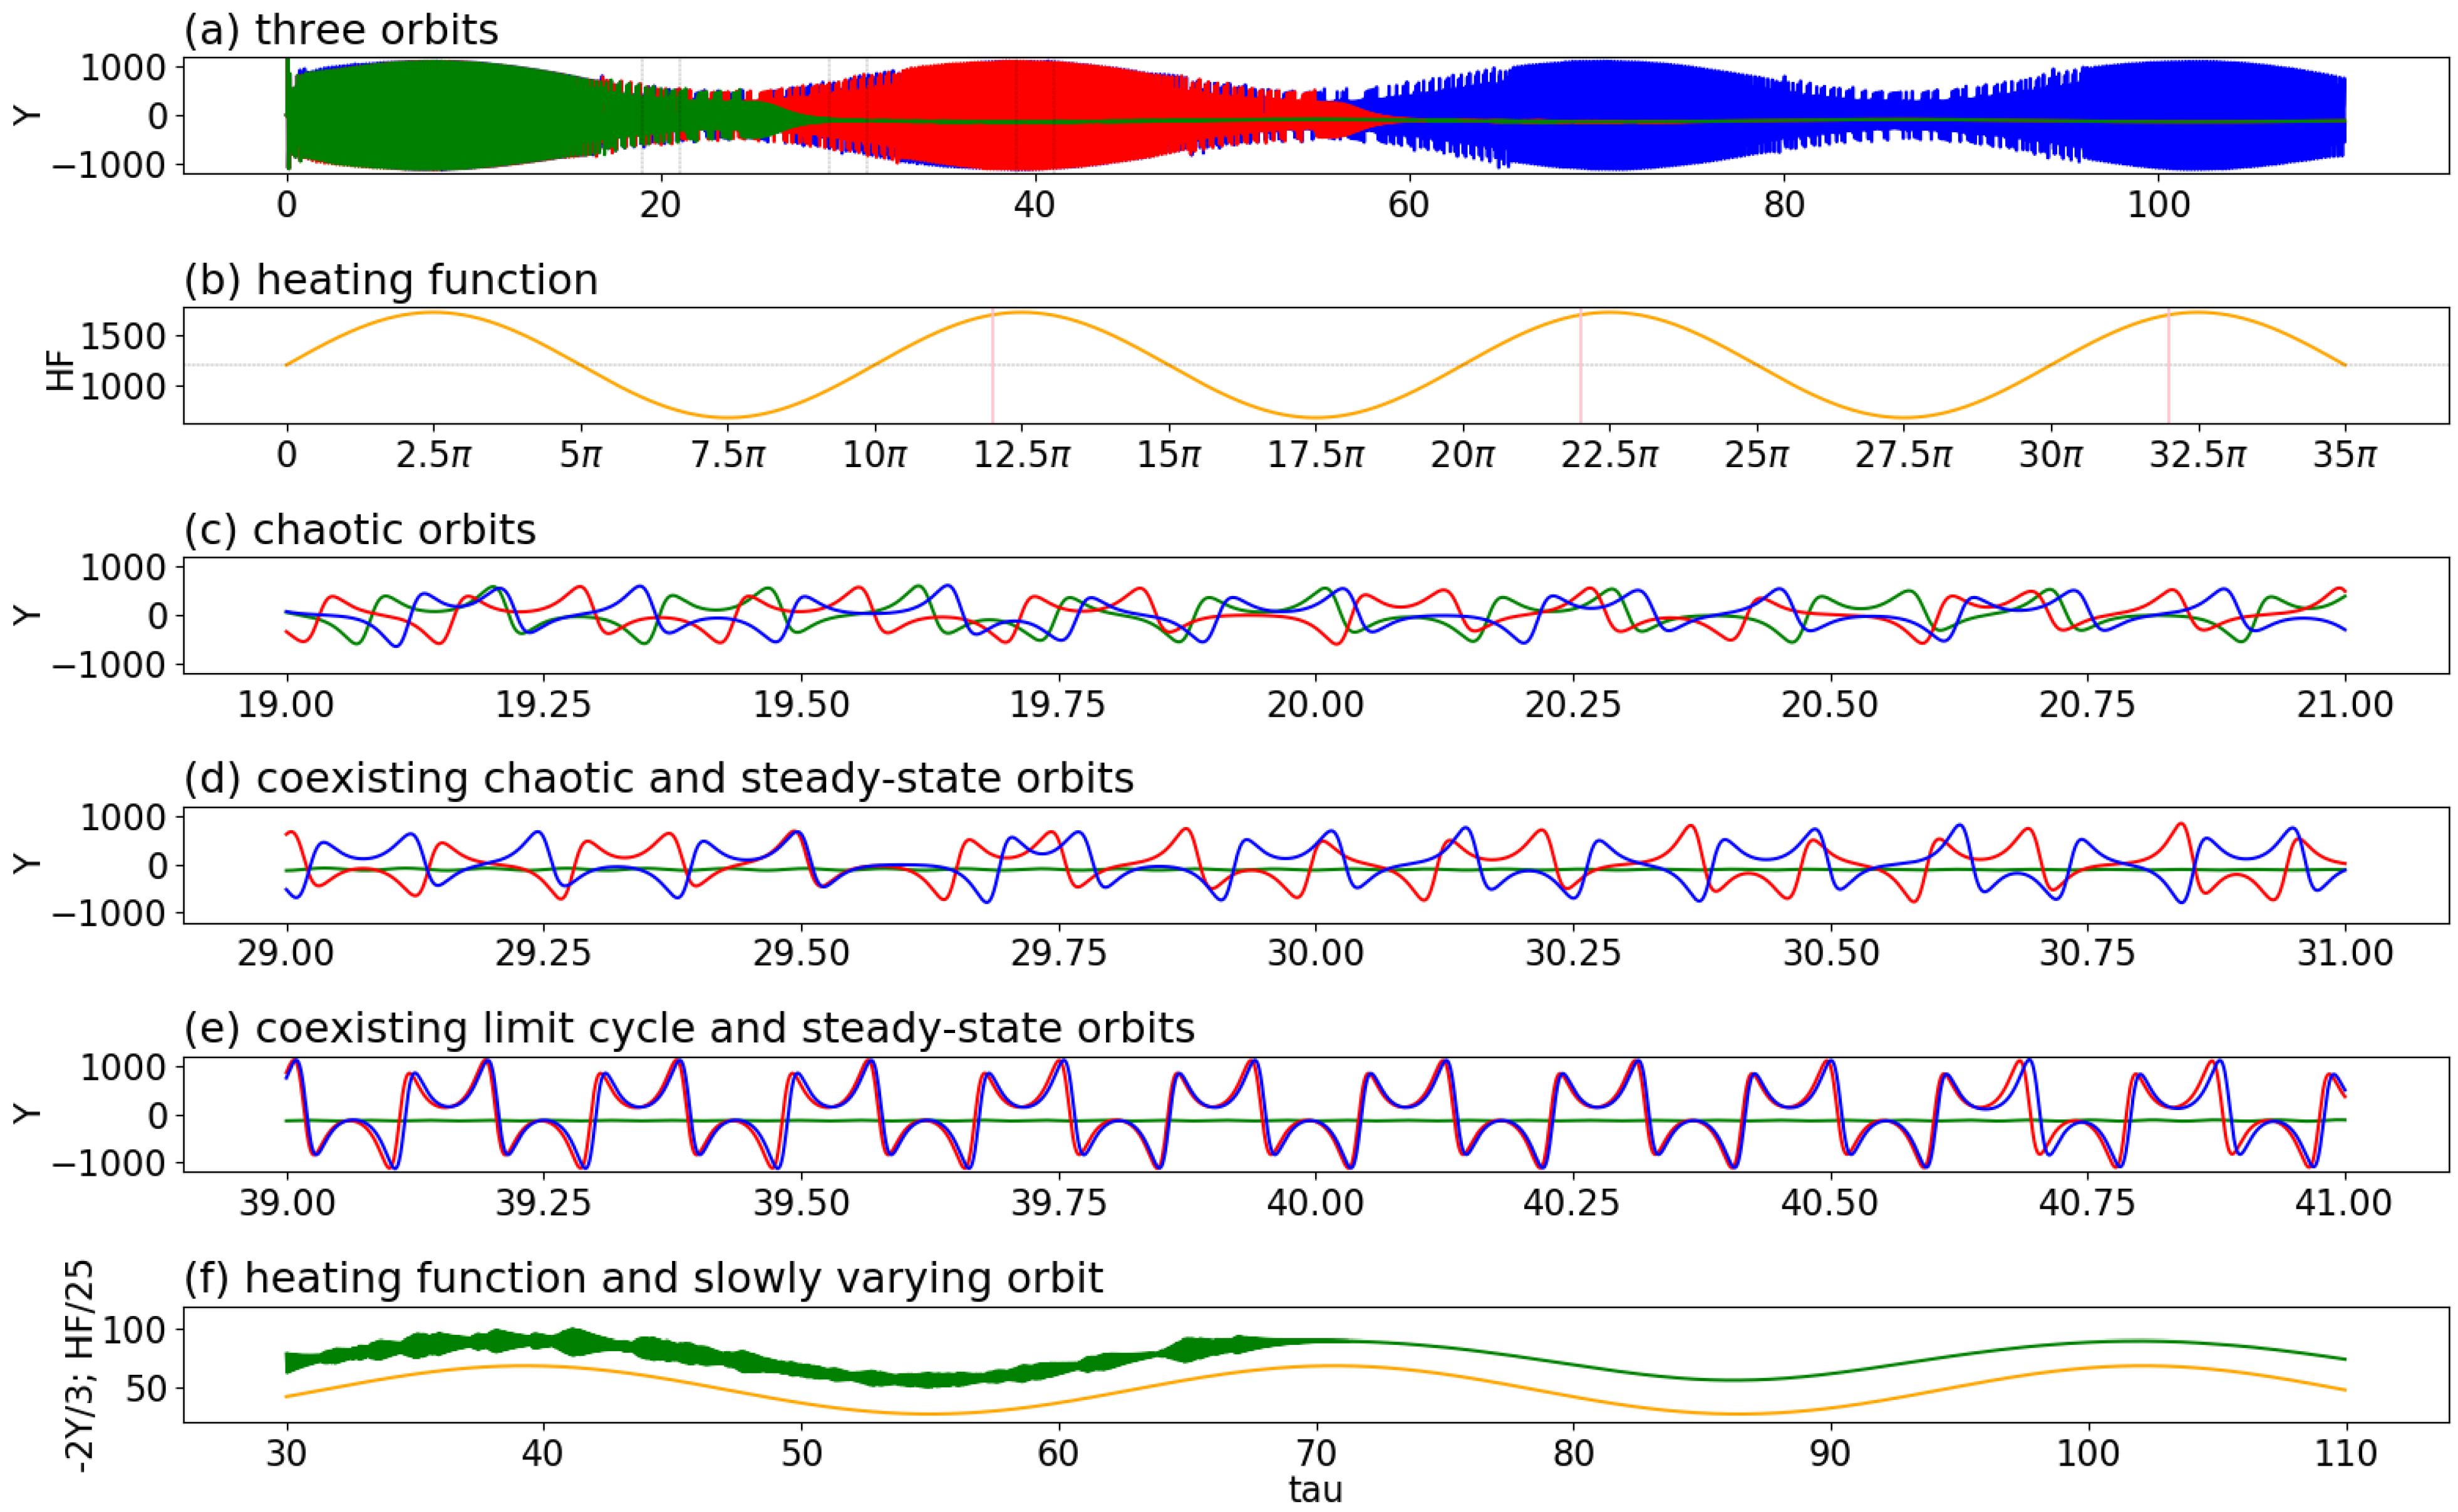
Task: Click the '1500' y-tick label in panel b
Action: 123,337
